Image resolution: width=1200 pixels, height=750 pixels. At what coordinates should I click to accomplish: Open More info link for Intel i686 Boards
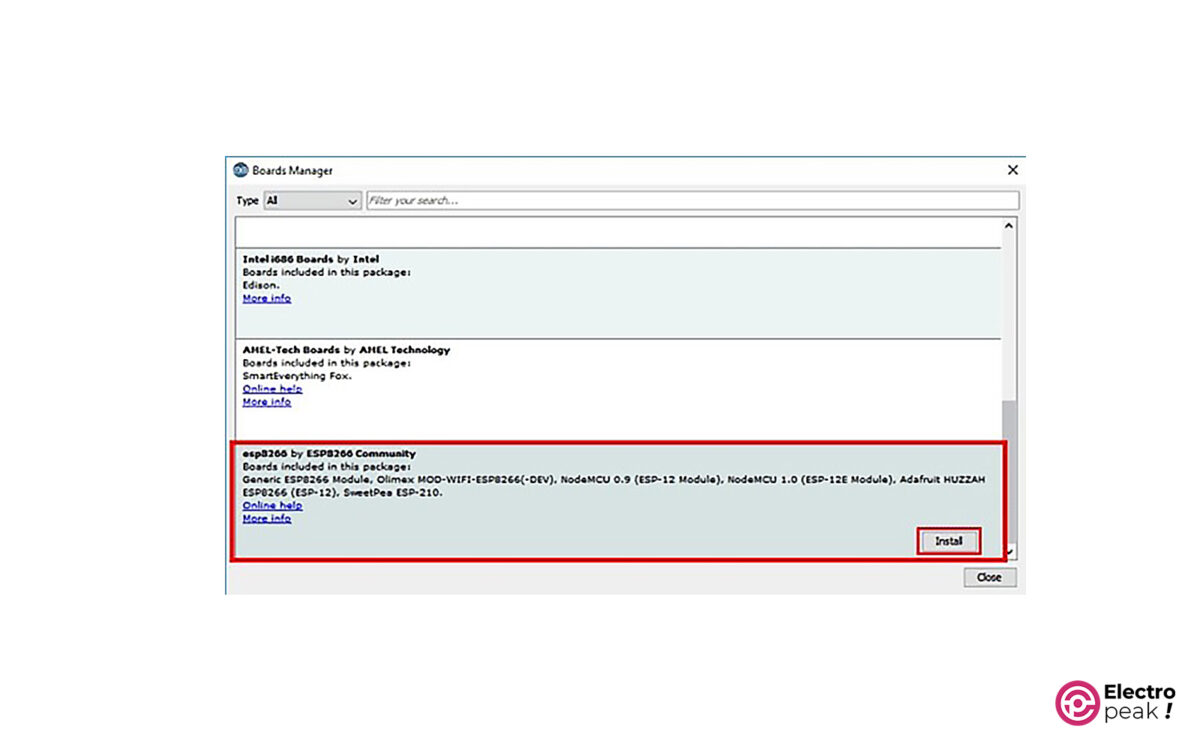(267, 298)
